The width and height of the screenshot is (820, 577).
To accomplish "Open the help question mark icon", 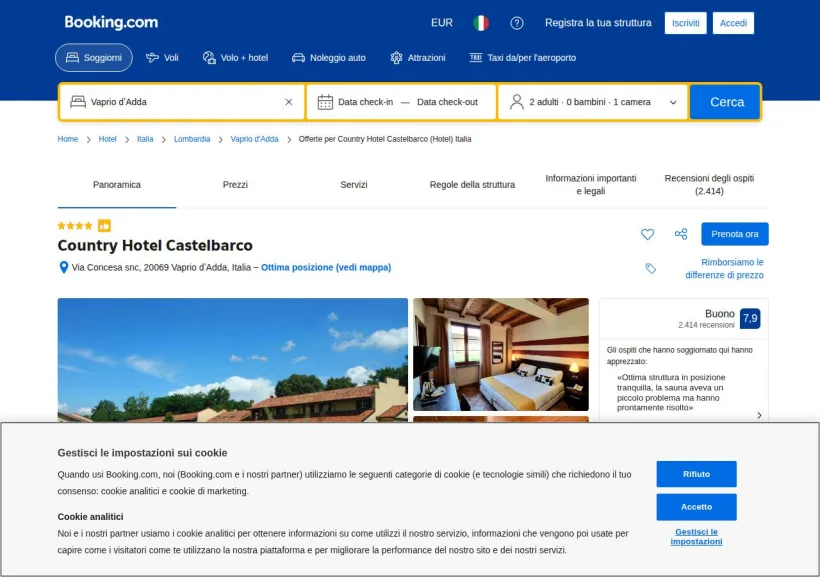I will 517,23.
